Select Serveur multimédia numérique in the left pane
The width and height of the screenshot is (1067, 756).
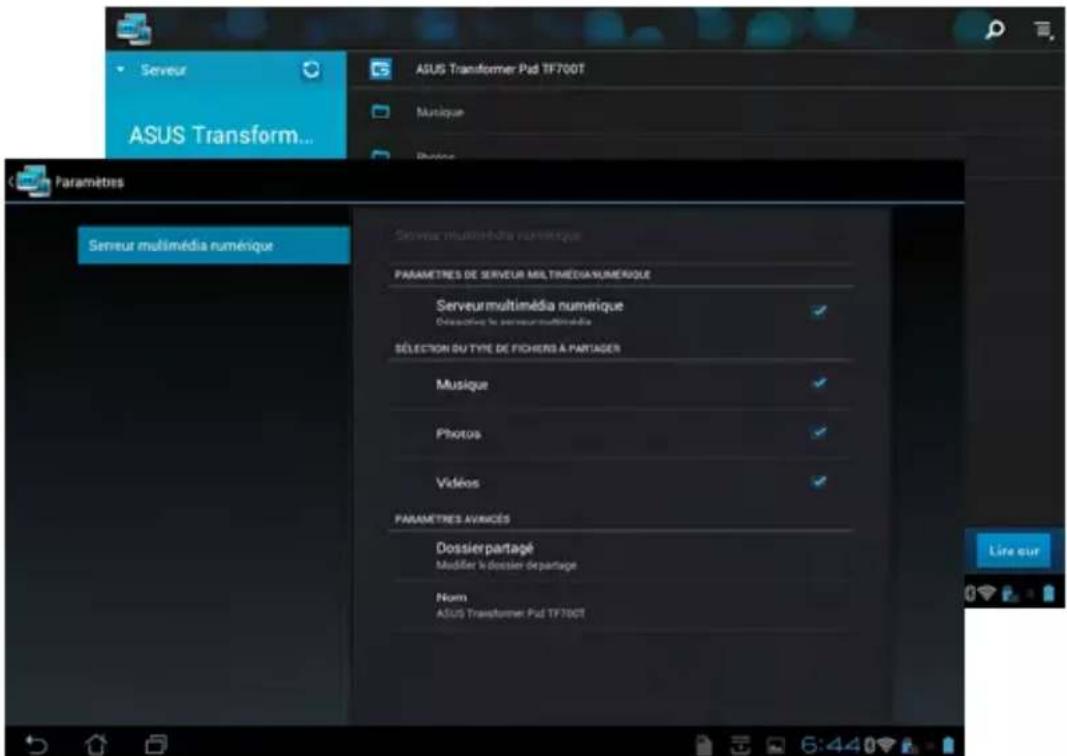point(214,246)
